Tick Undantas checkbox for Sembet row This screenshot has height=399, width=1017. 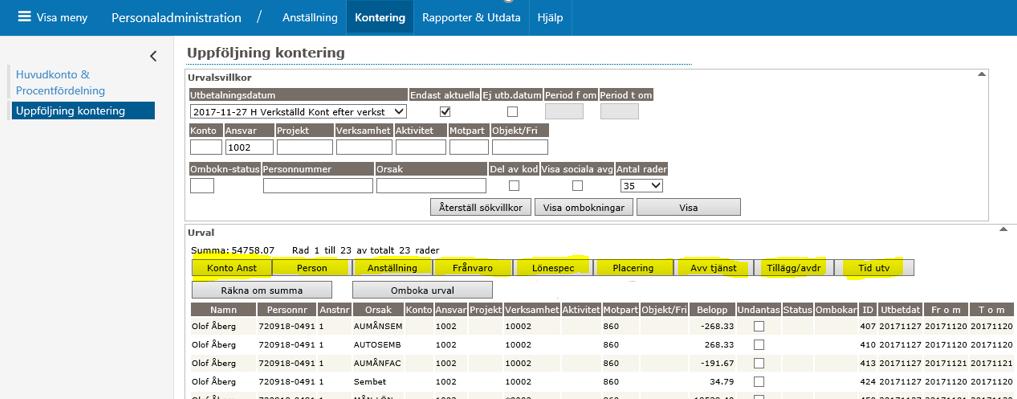[759, 381]
